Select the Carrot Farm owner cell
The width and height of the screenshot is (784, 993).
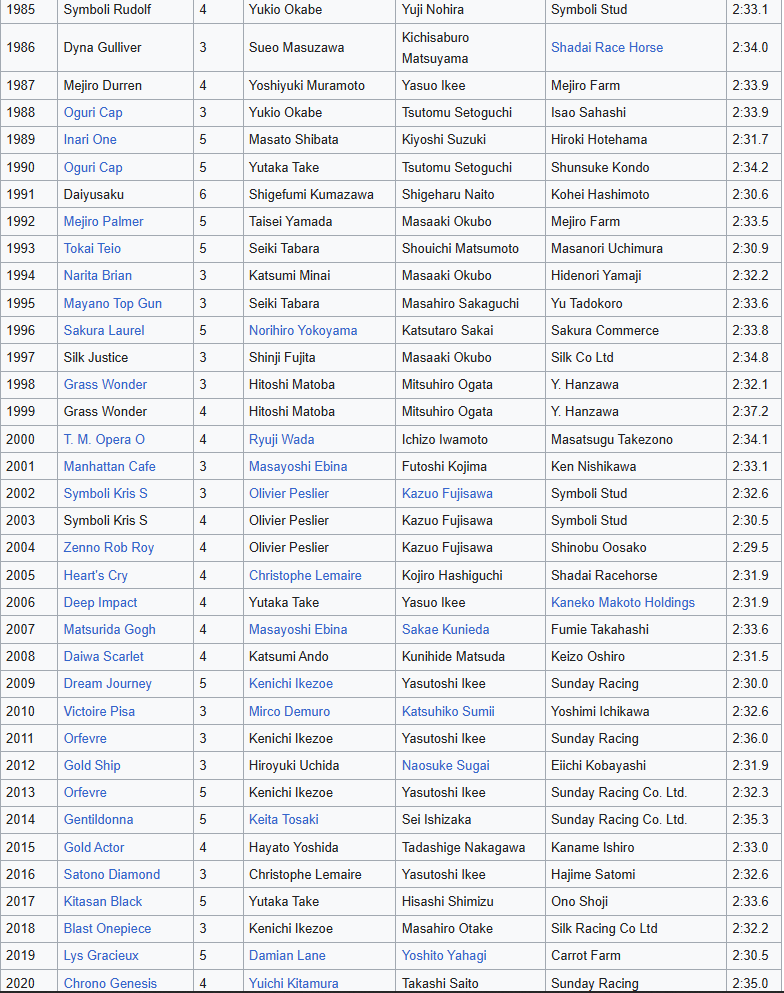(635, 956)
